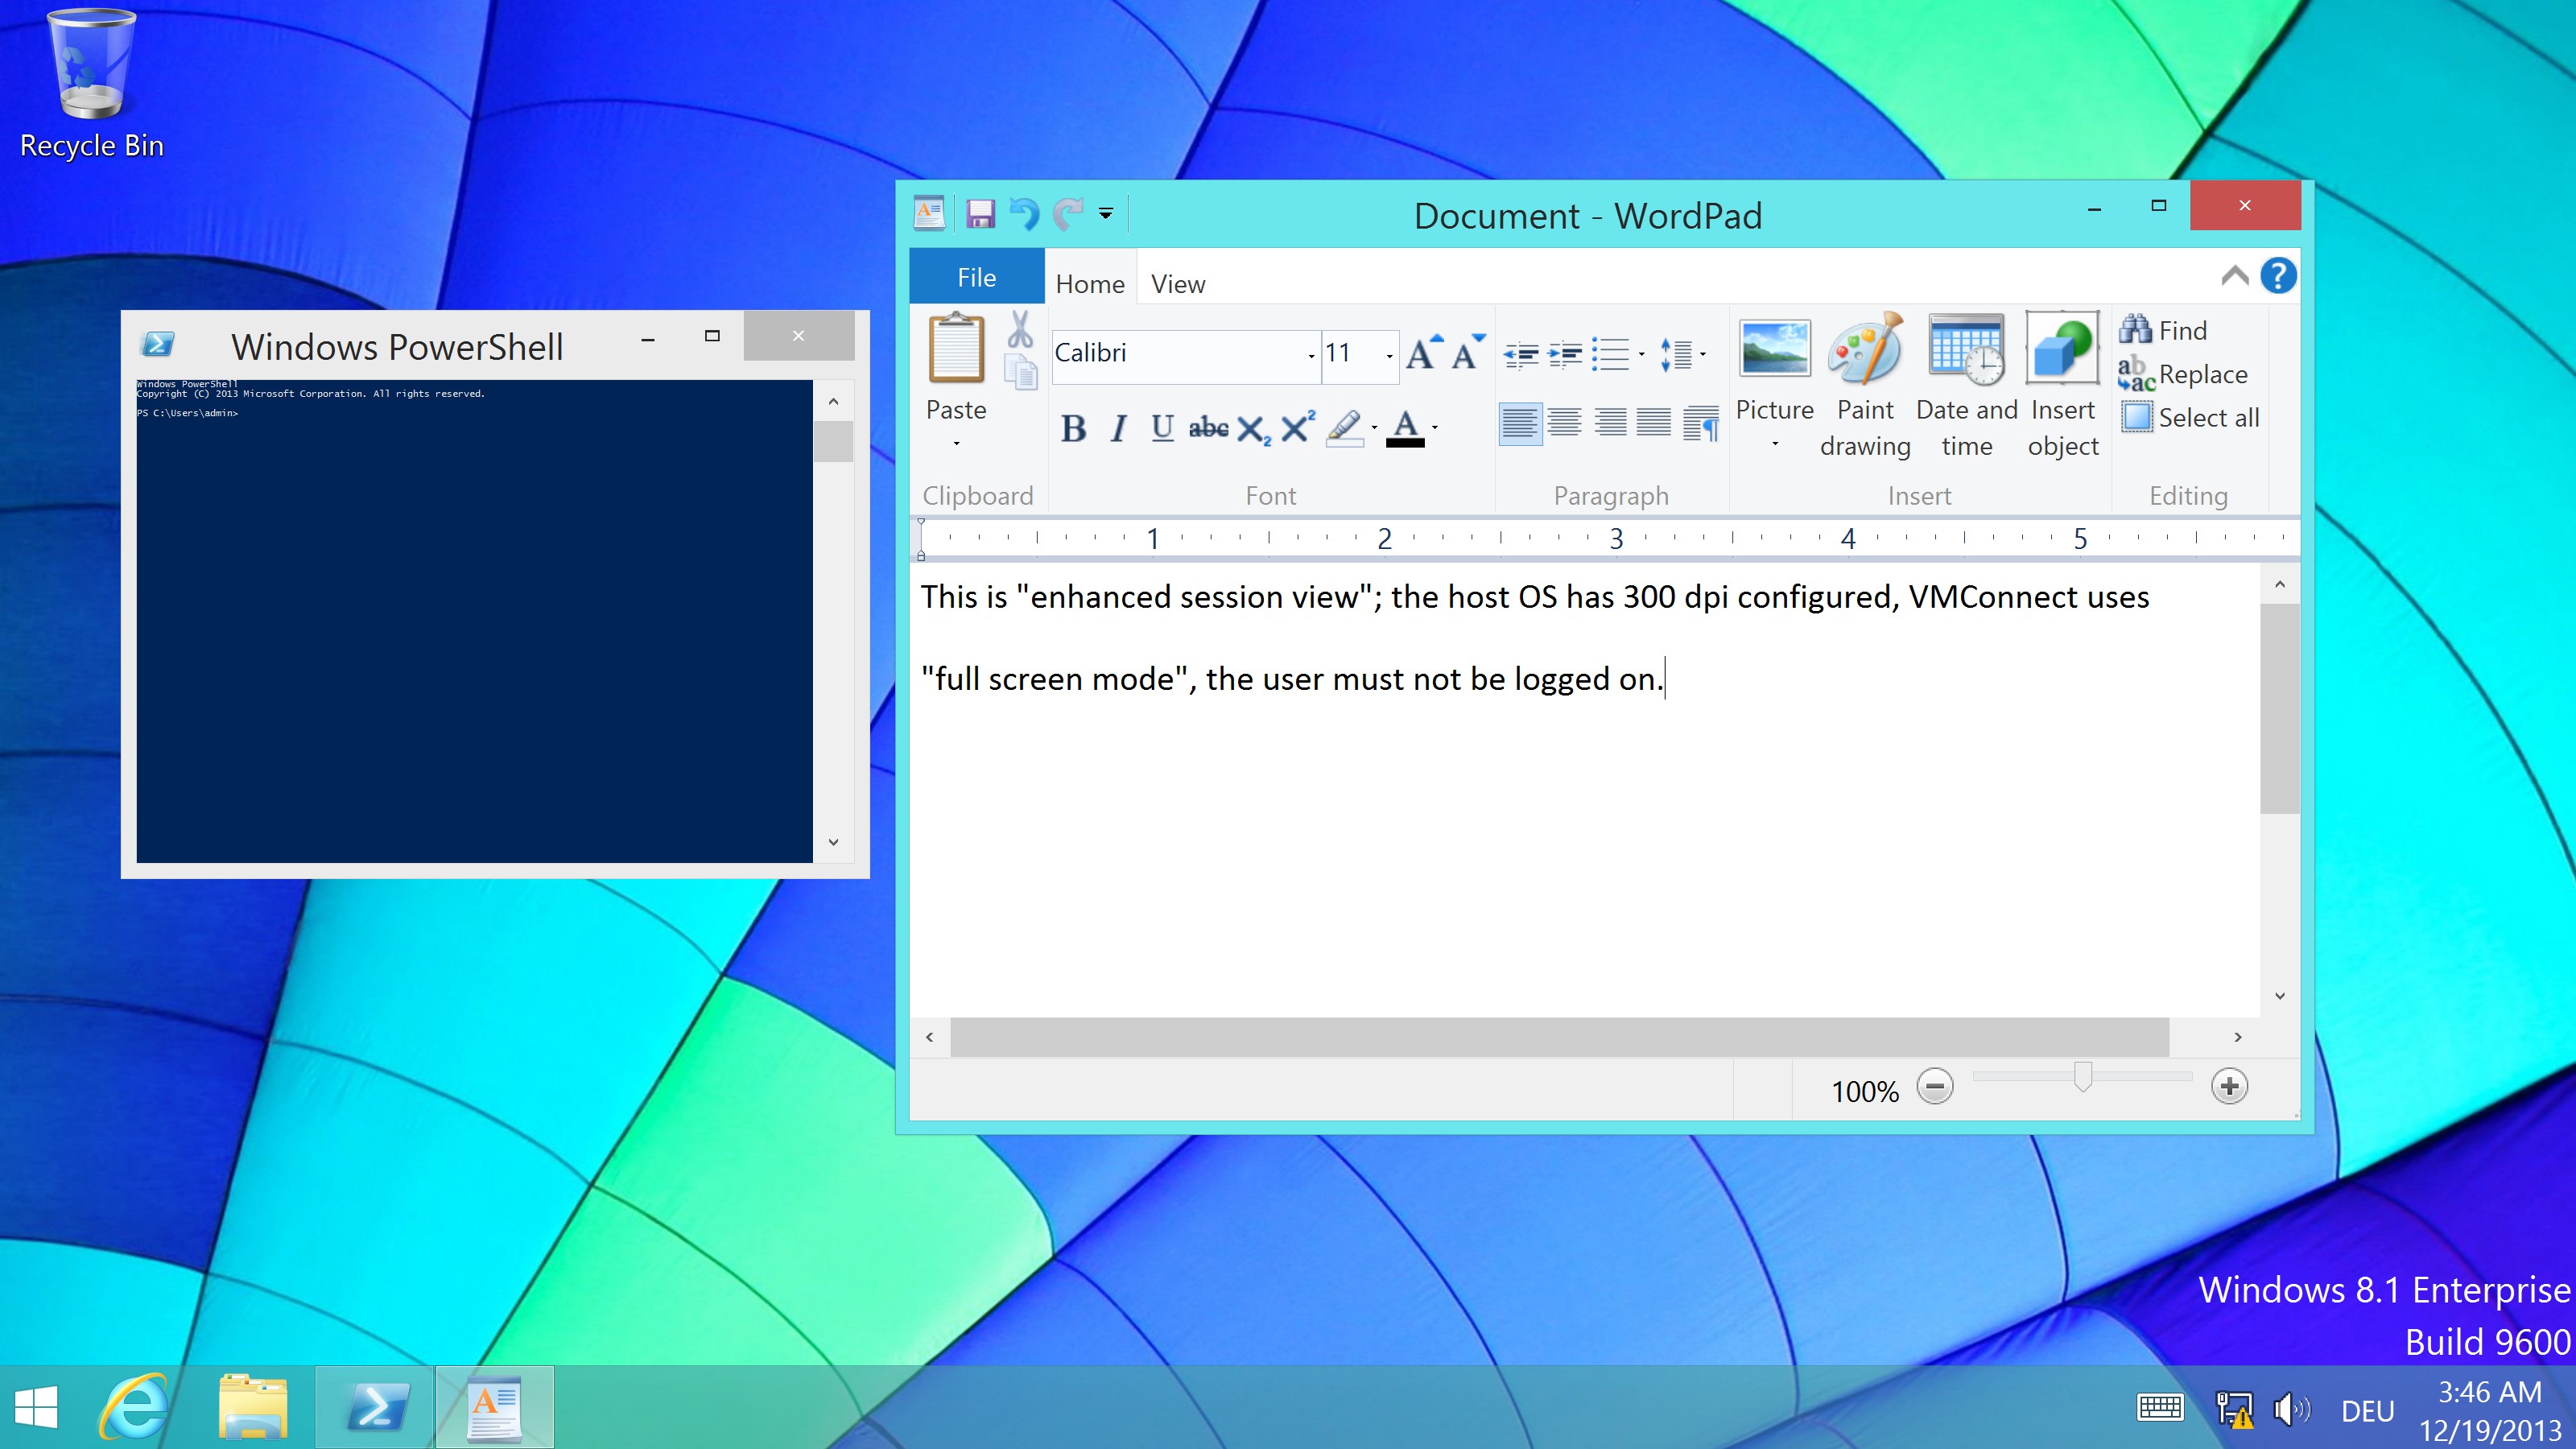The height and width of the screenshot is (1449, 2576).
Task: Click the Windows Start button
Action: pyautogui.click(x=37, y=1408)
